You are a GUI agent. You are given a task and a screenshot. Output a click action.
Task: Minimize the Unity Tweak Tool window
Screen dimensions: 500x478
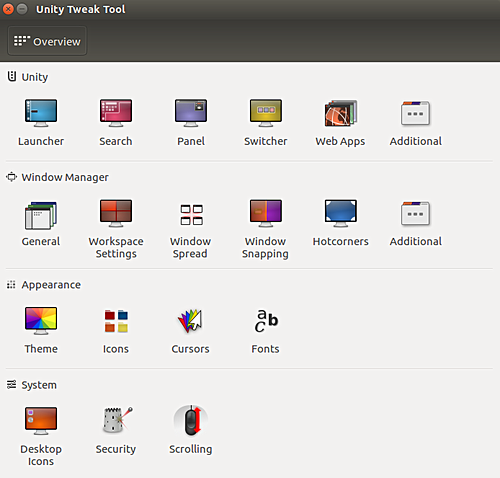(22, 9)
